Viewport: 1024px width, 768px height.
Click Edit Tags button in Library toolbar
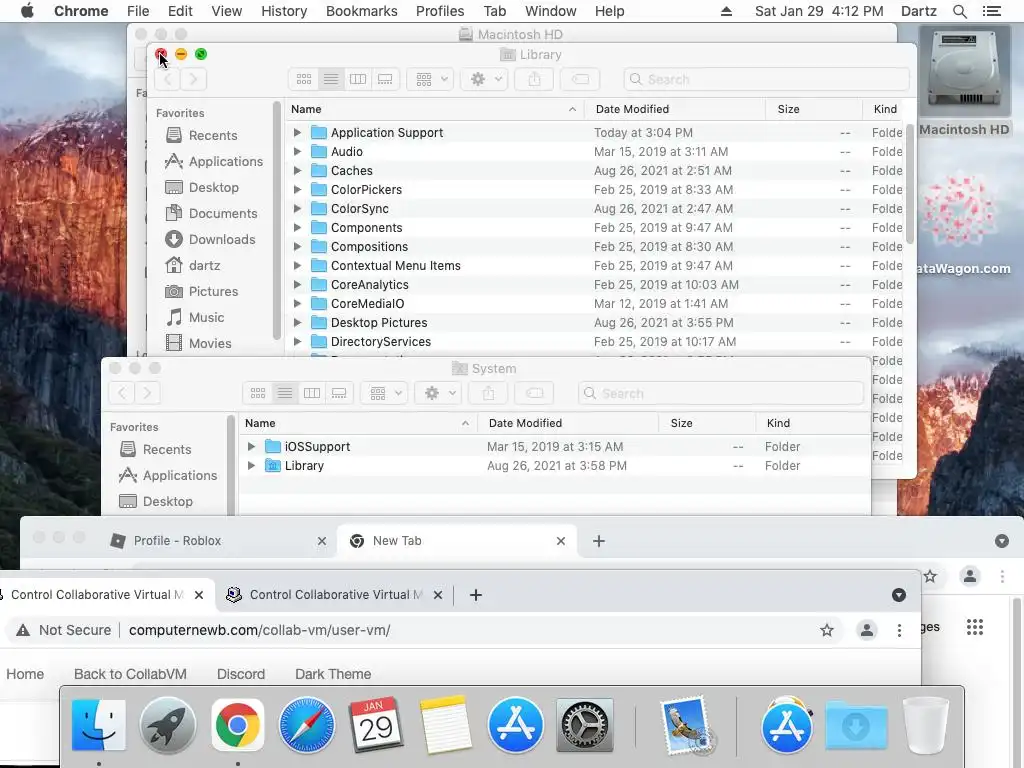pyautogui.click(x=580, y=79)
